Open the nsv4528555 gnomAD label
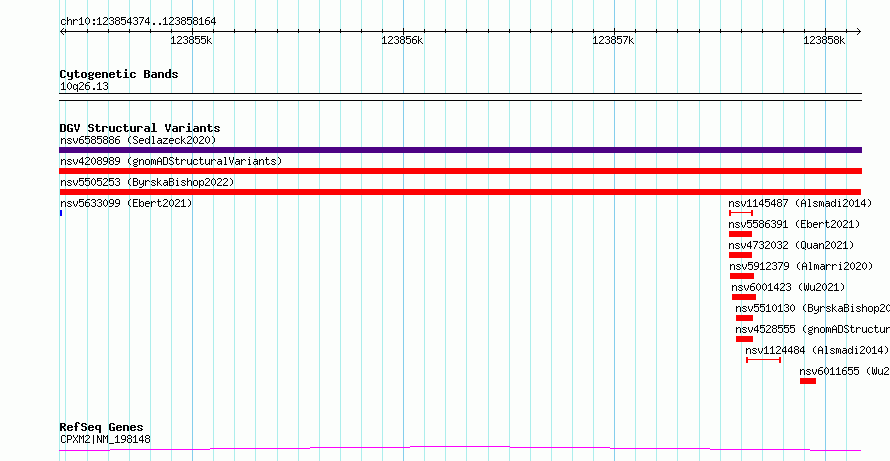 click(x=813, y=329)
